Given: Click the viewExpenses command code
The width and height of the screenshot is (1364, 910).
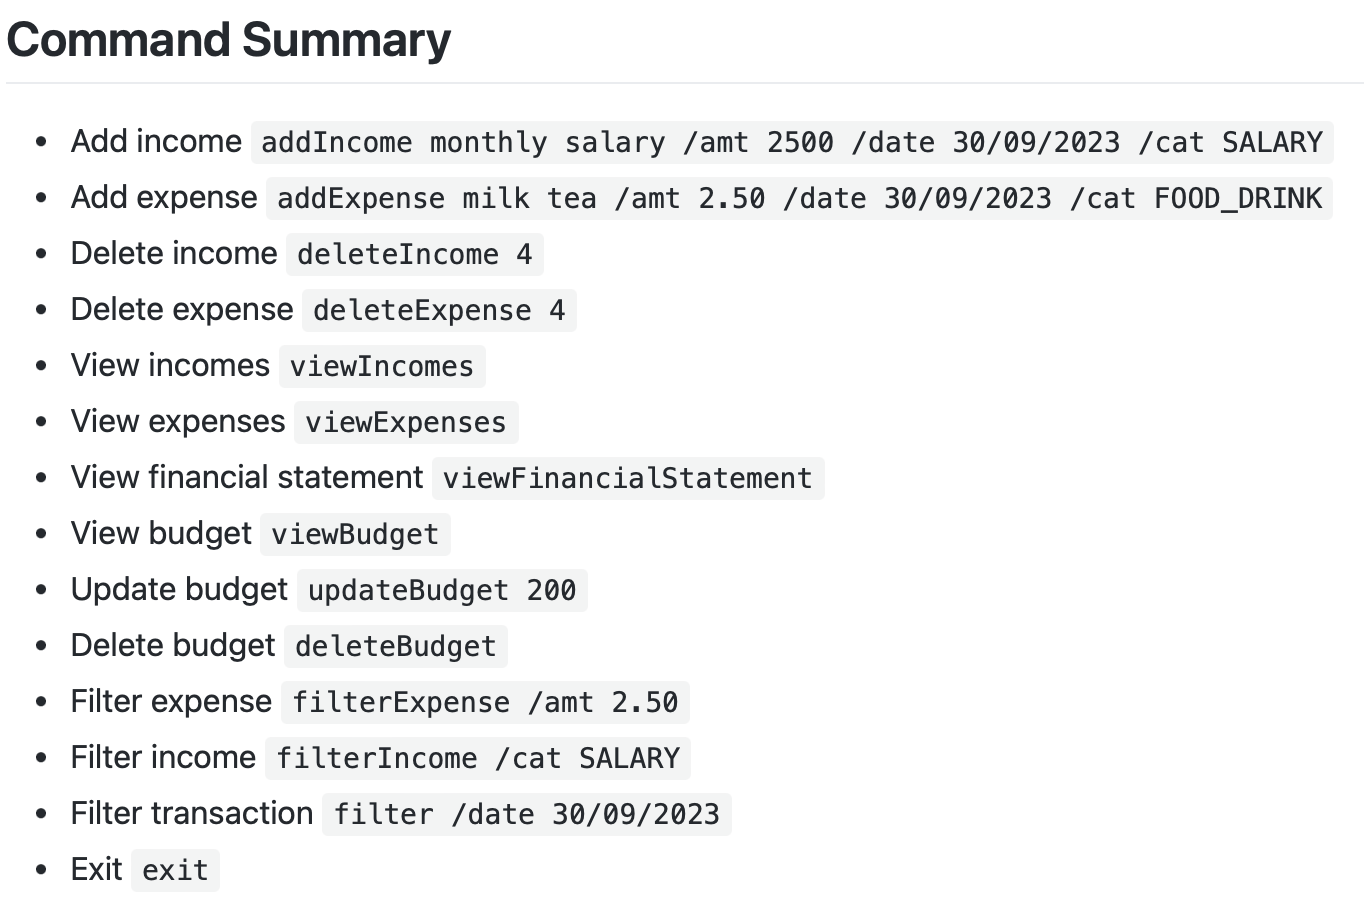Looking at the screenshot, I should click(406, 422).
